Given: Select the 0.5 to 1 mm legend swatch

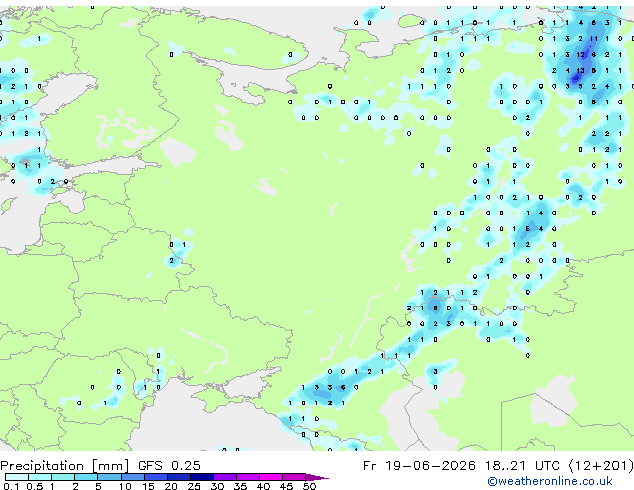Looking at the screenshot, I should click(x=40, y=477).
